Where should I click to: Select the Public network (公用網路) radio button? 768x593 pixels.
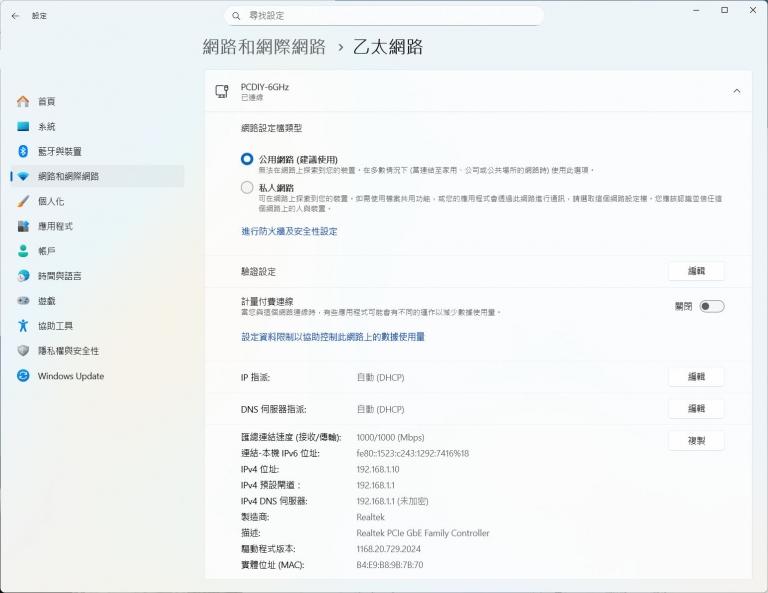click(247, 159)
